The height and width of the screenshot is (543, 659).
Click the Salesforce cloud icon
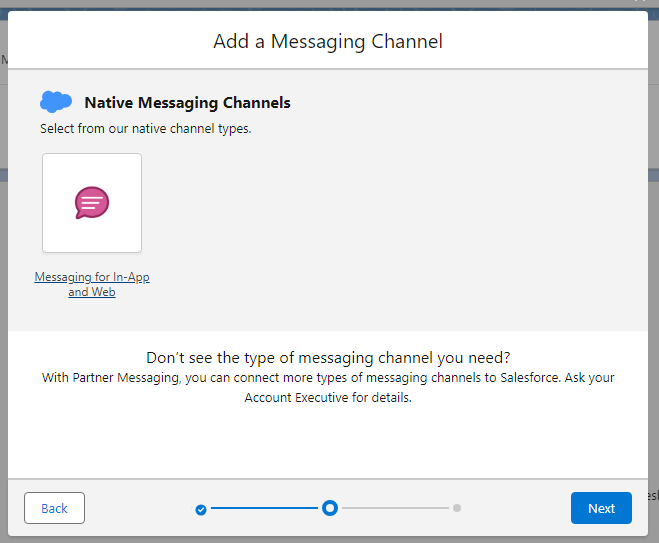(x=55, y=102)
